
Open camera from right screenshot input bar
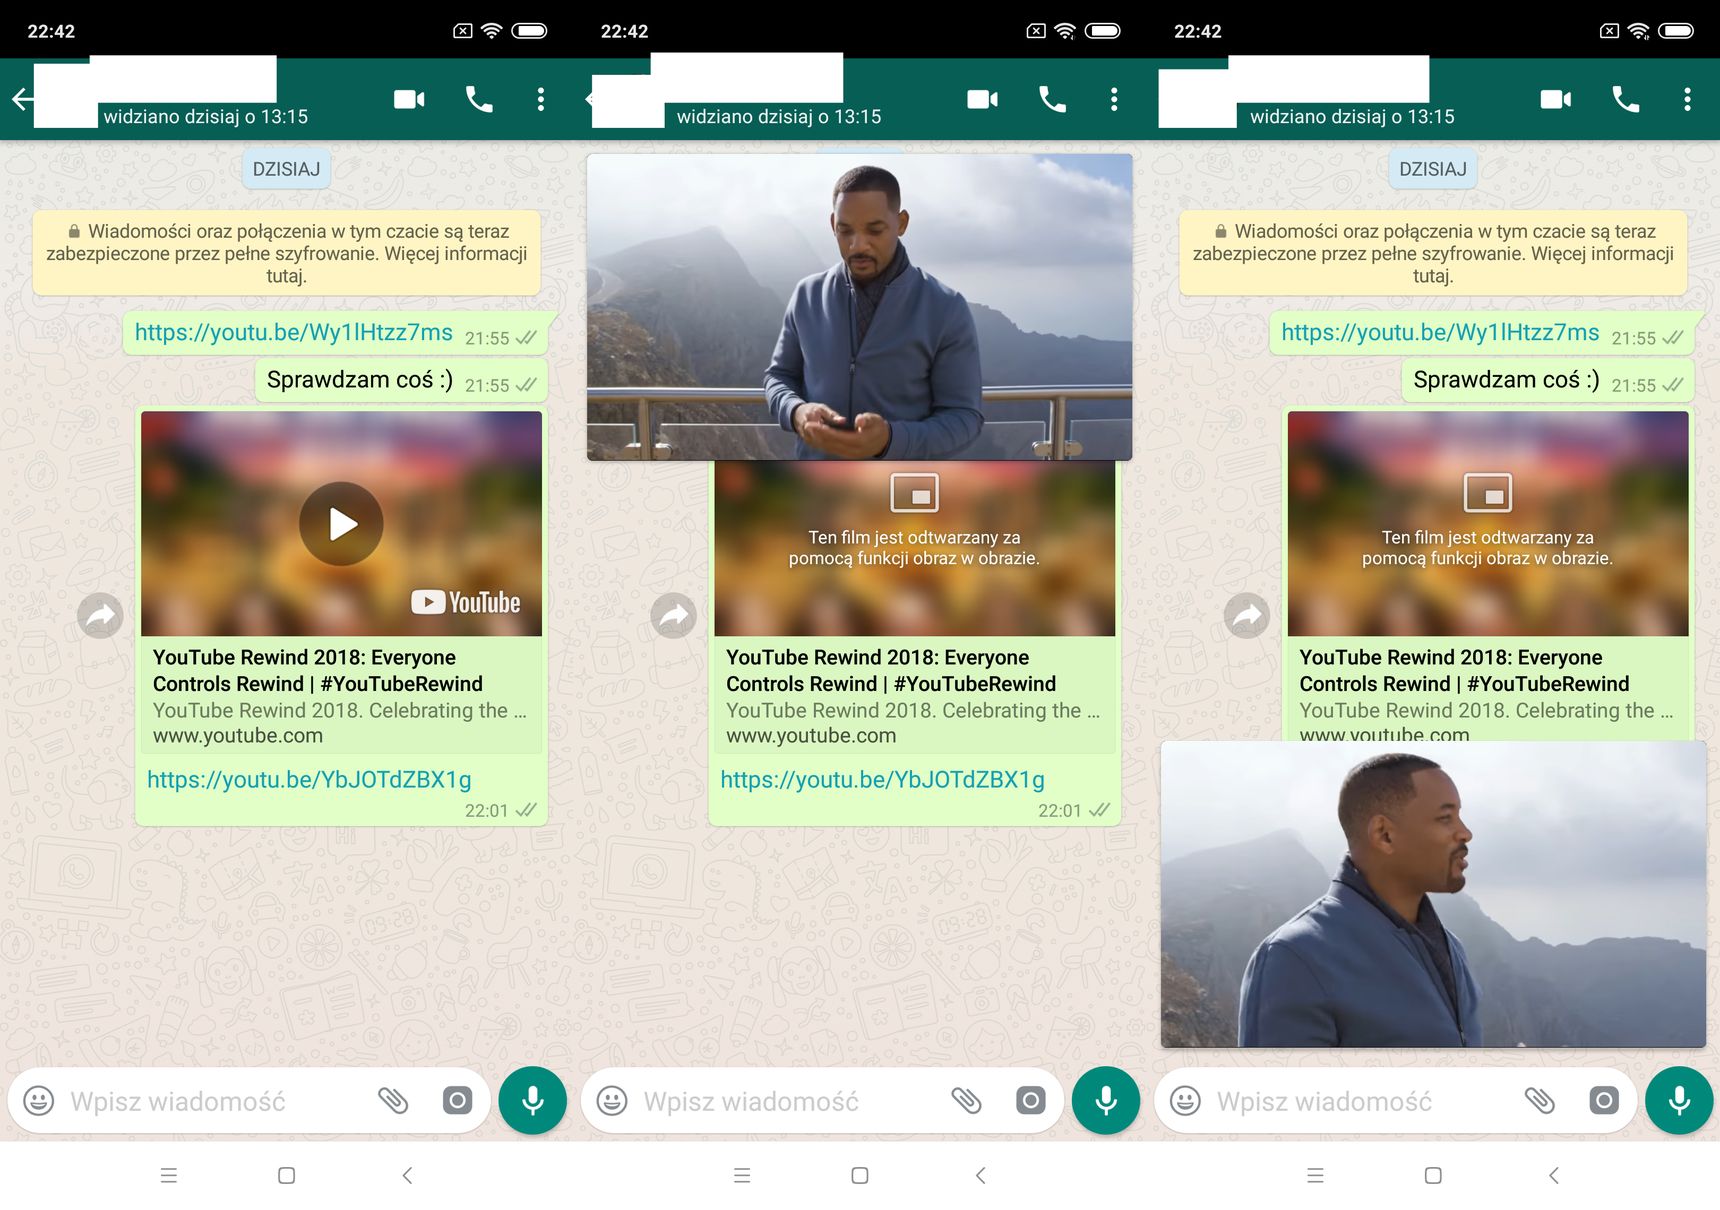point(1603,1101)
